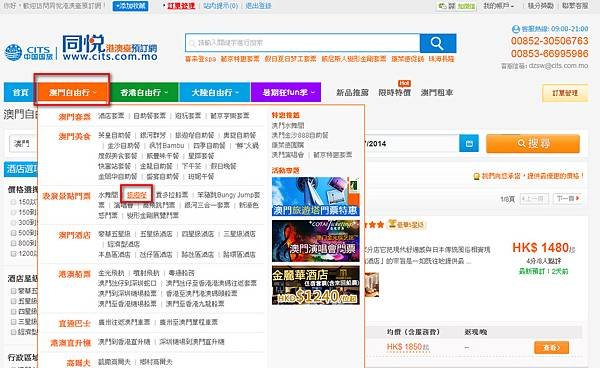Click the Bambu buffet link
This screenshot has width=600, height=368.
pos(166,146)
